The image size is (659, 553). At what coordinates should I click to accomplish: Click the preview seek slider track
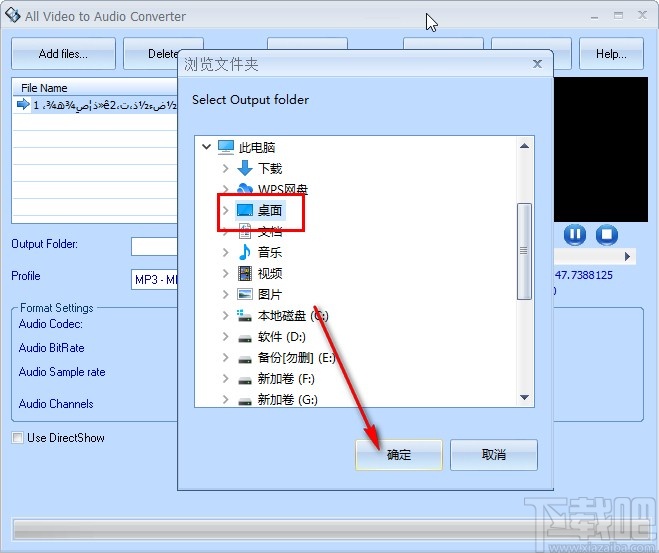tap(588, 256)
